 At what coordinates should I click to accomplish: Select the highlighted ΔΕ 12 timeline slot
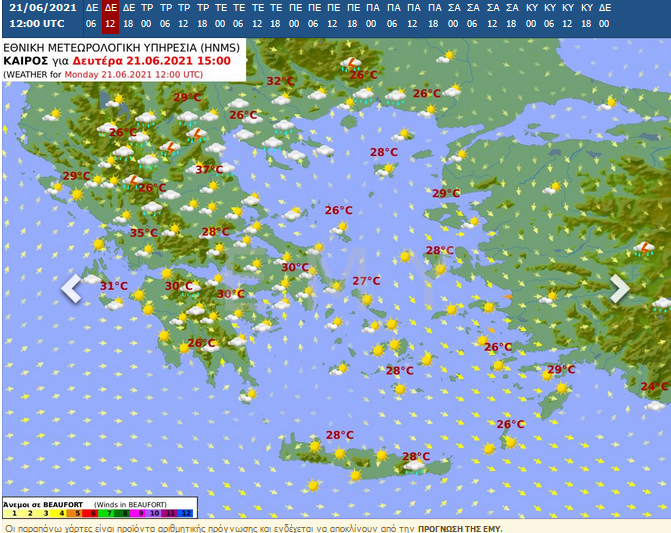(x=110, y=16)
